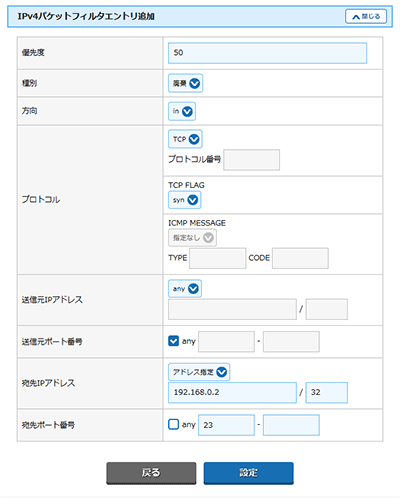
Task: Click the destination IP field 192.168.0.2
Action: [x=232, y=393]
